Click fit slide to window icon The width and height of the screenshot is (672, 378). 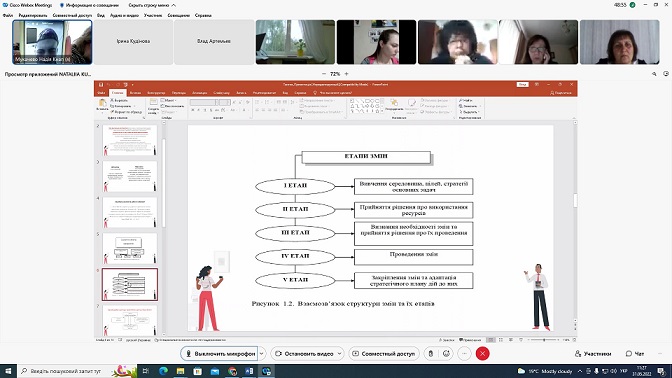coord(574,340)
